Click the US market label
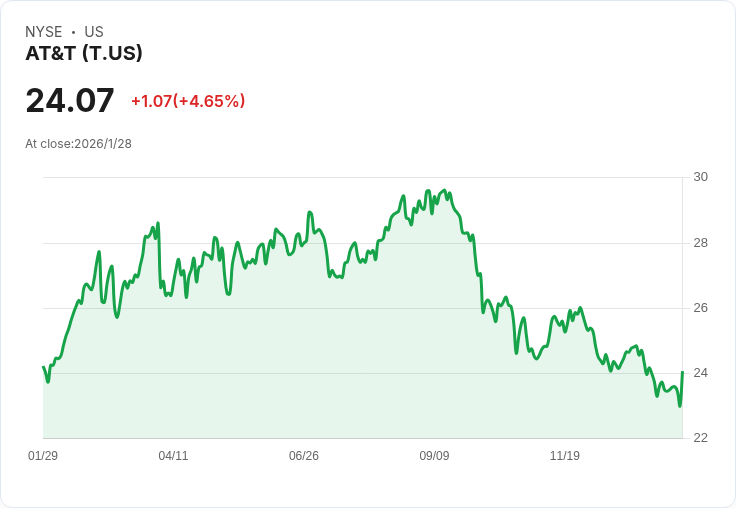Screen dimensions: 736x508 (94, 32)
